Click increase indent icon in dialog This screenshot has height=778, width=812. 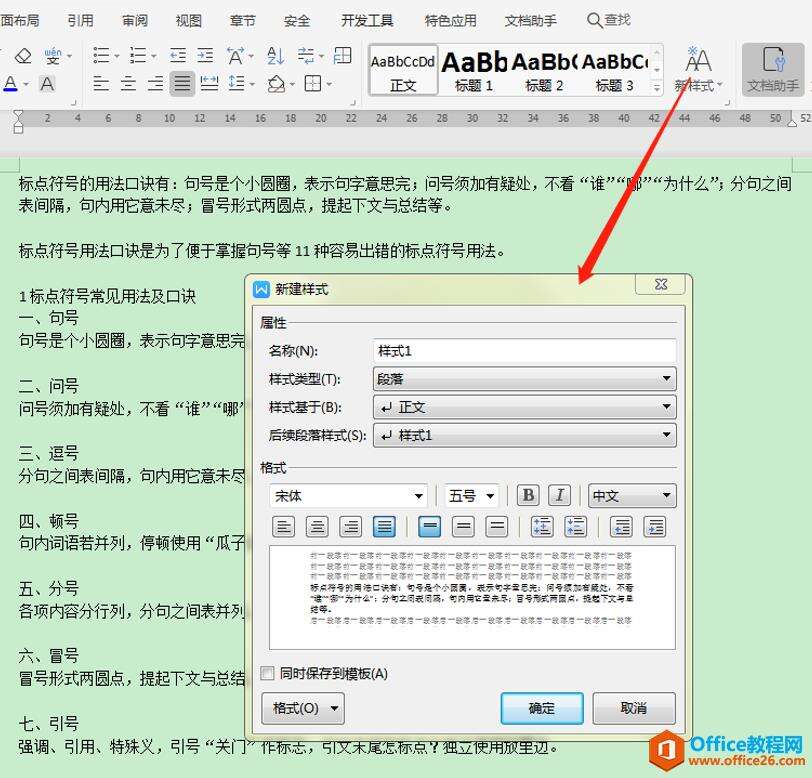pyautogui.click(x=655, y=526)
